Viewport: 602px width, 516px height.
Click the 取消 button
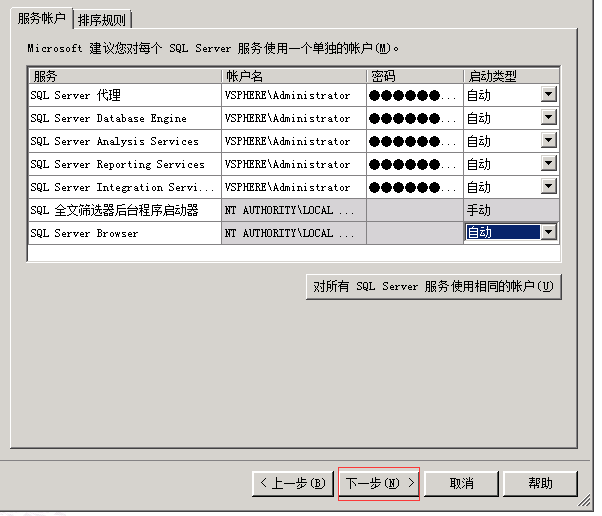coord(461,483)
